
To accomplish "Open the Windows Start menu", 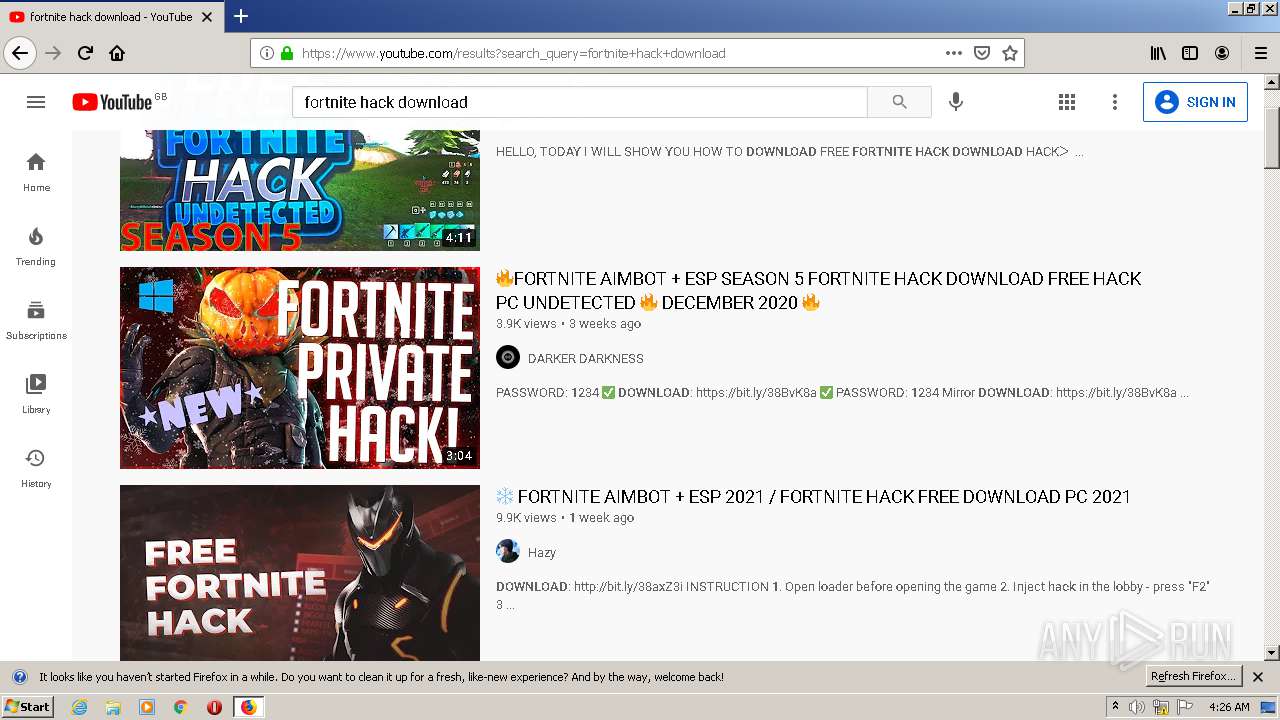I will click(x=27, y=707).
